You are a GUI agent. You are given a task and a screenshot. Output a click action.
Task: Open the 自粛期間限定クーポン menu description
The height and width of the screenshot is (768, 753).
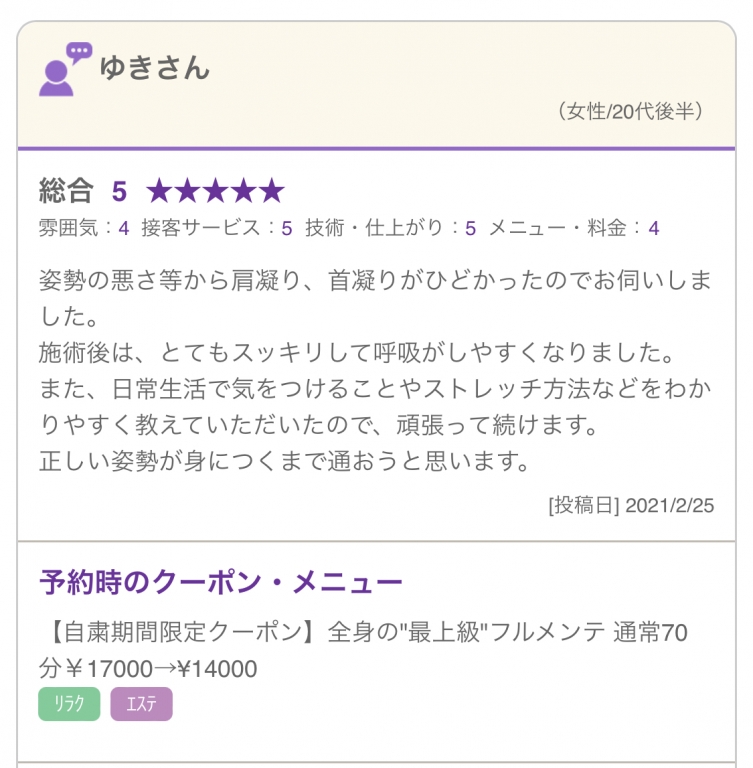tap(366, 650)
